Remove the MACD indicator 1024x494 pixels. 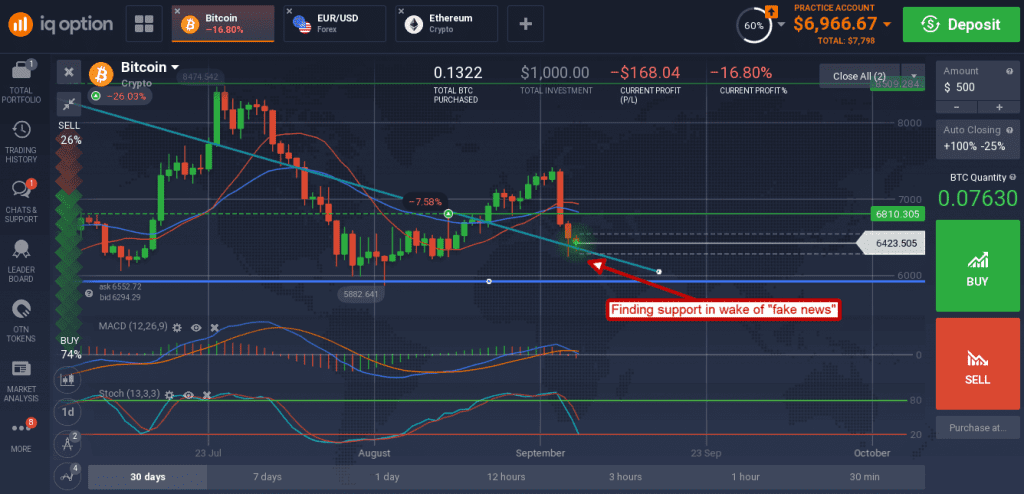point(214,326)
